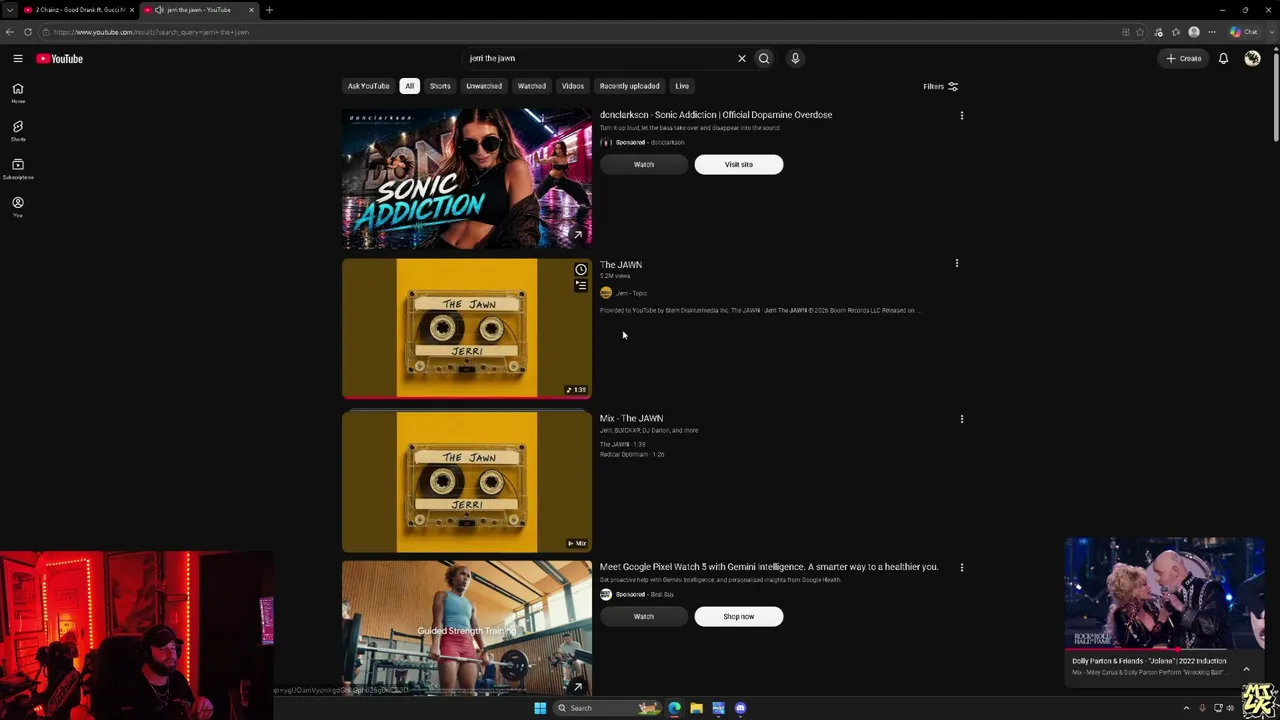Expand the Dolly Parton miniplayer panel
The image size is (1280, 720).
point(1246,668)
